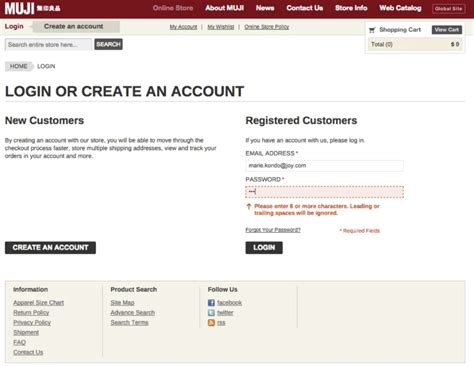Click the facebook text link
474x367 pixels.
[229, 303]
